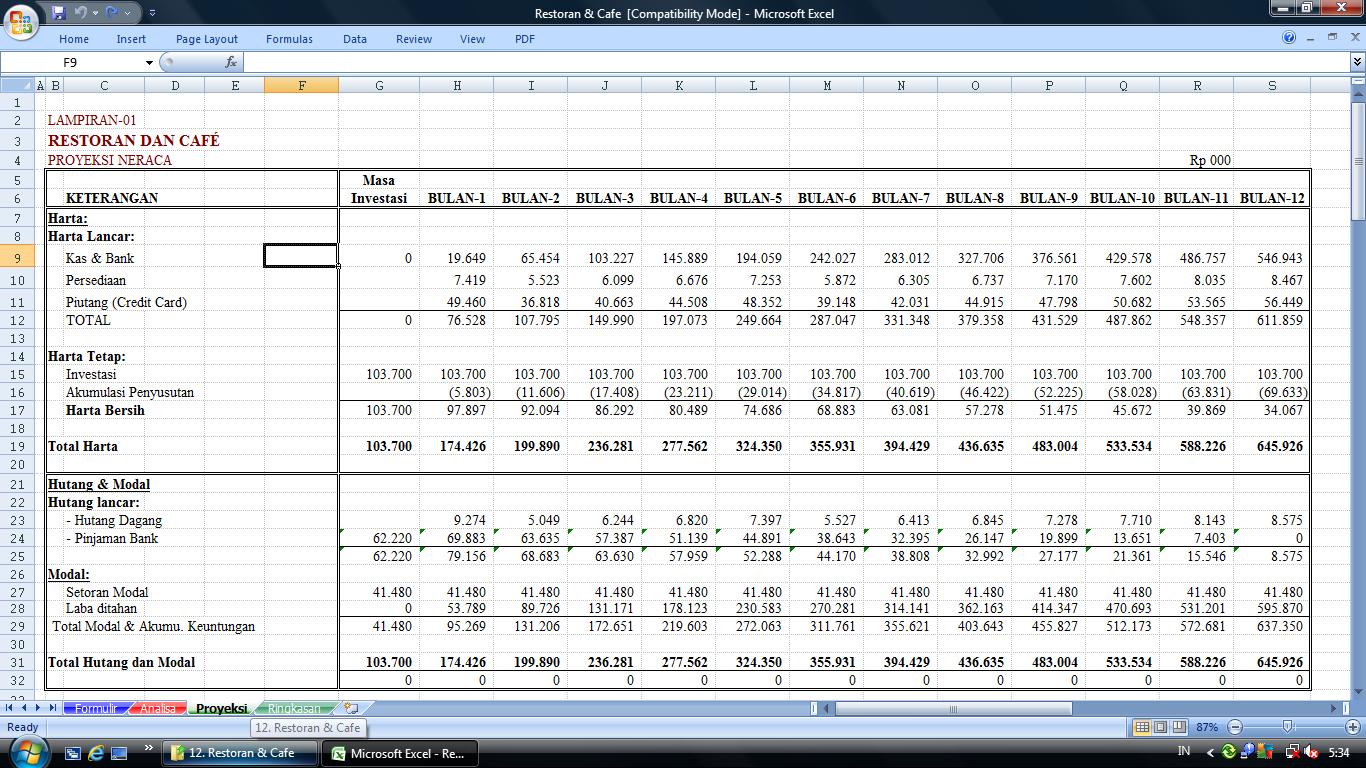Screen dimensions: 1366x768
Task: Click the Zoom Out minus button
Action: click(1235, 727)
